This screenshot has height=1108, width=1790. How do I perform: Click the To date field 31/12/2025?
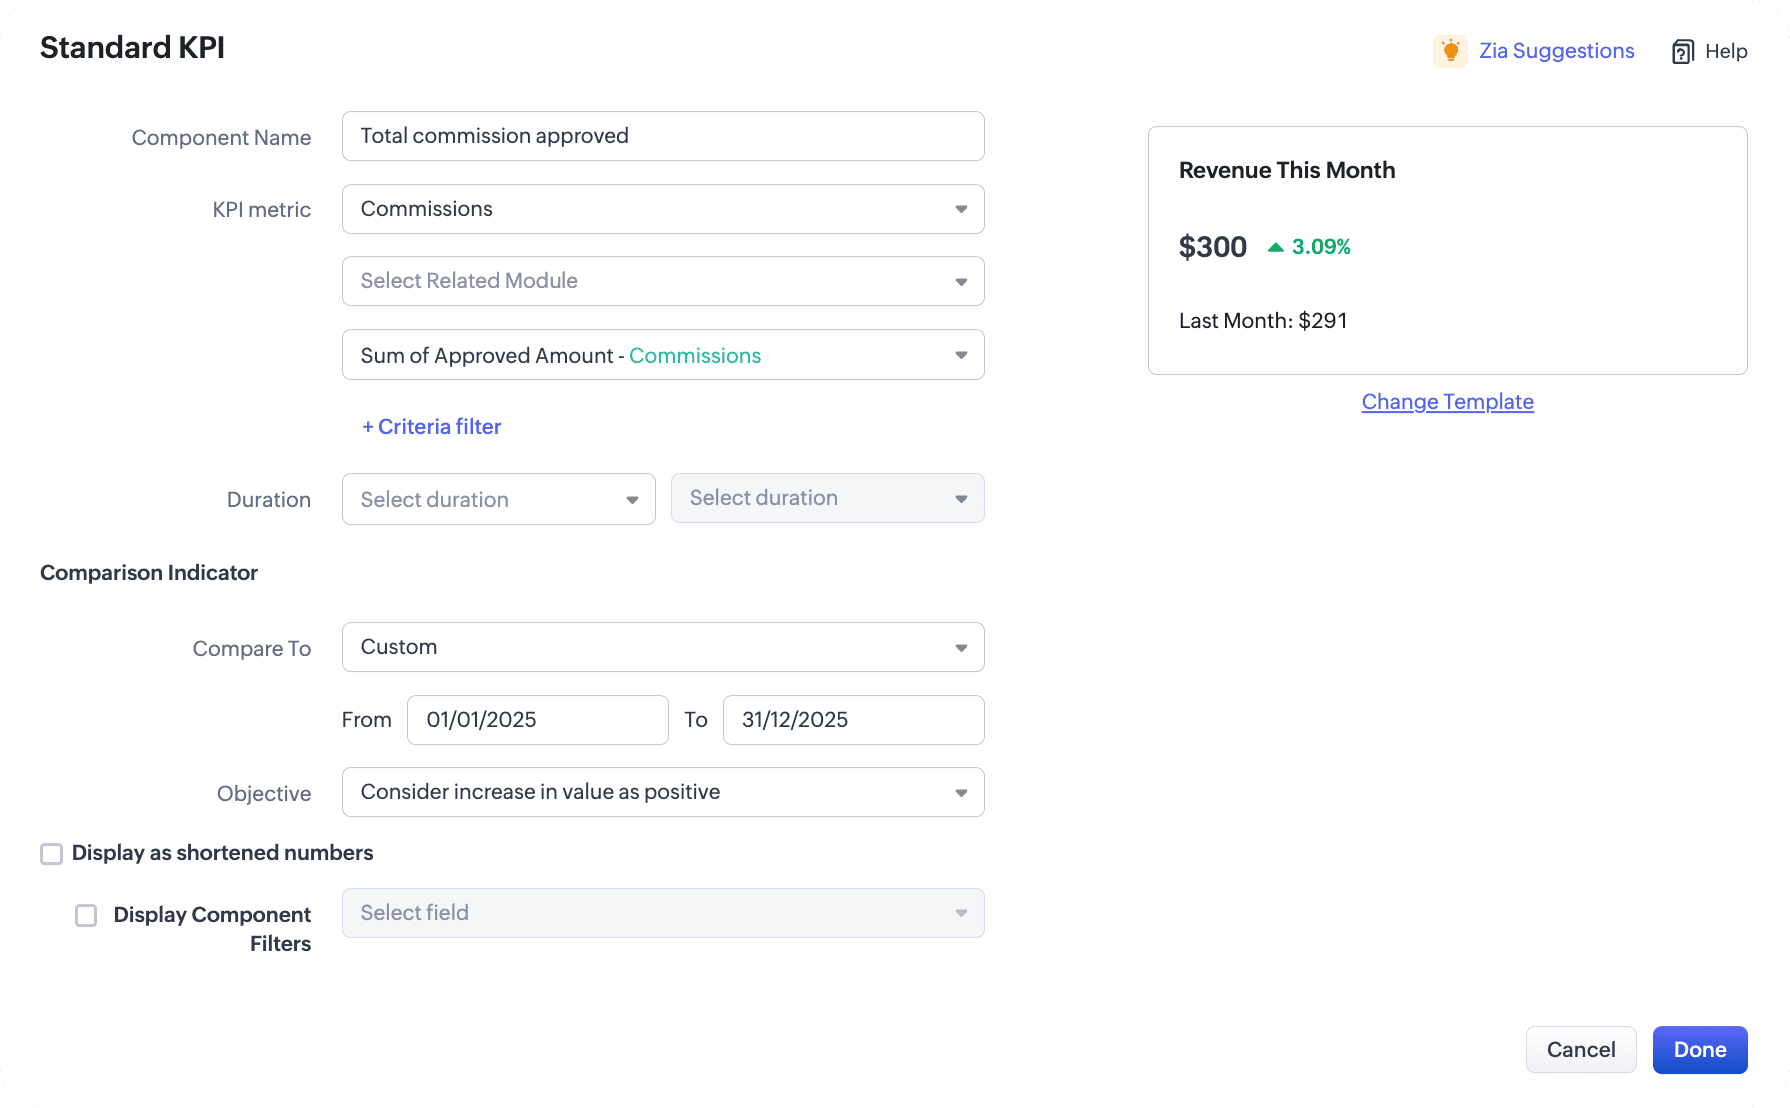(853, 720)
